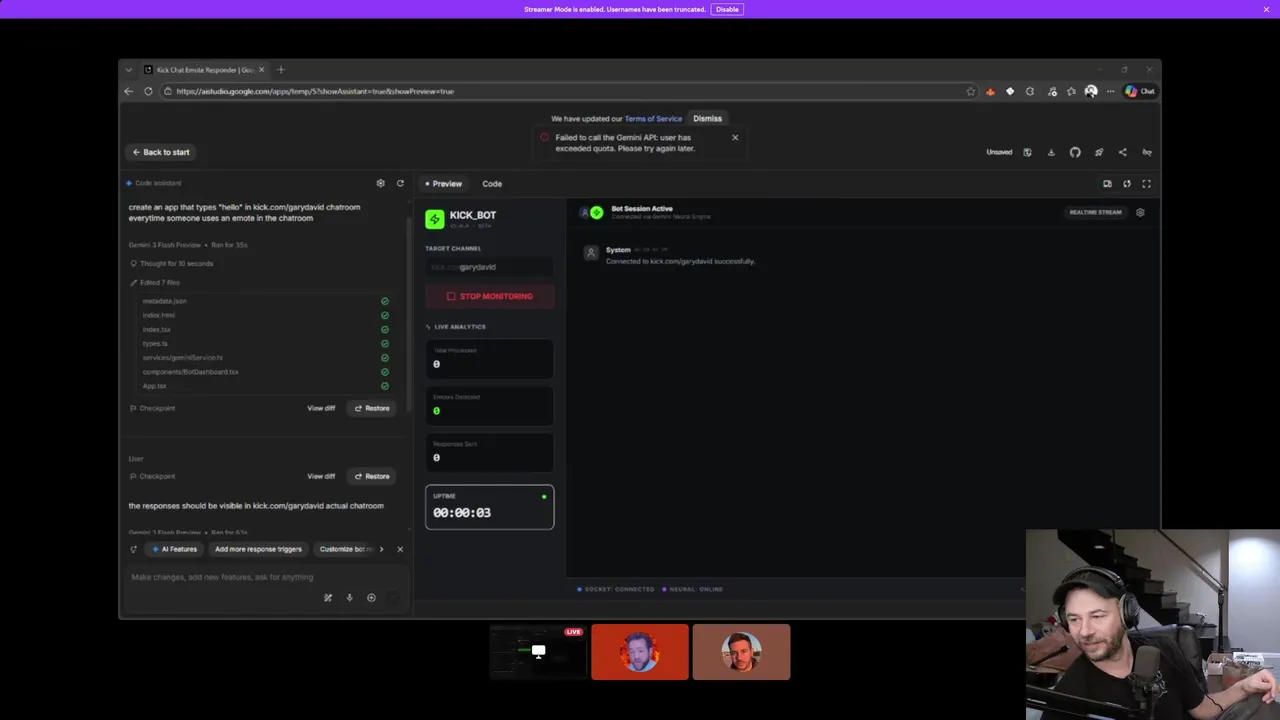Select the orange-background participant thumbnail

coord(640,652)
